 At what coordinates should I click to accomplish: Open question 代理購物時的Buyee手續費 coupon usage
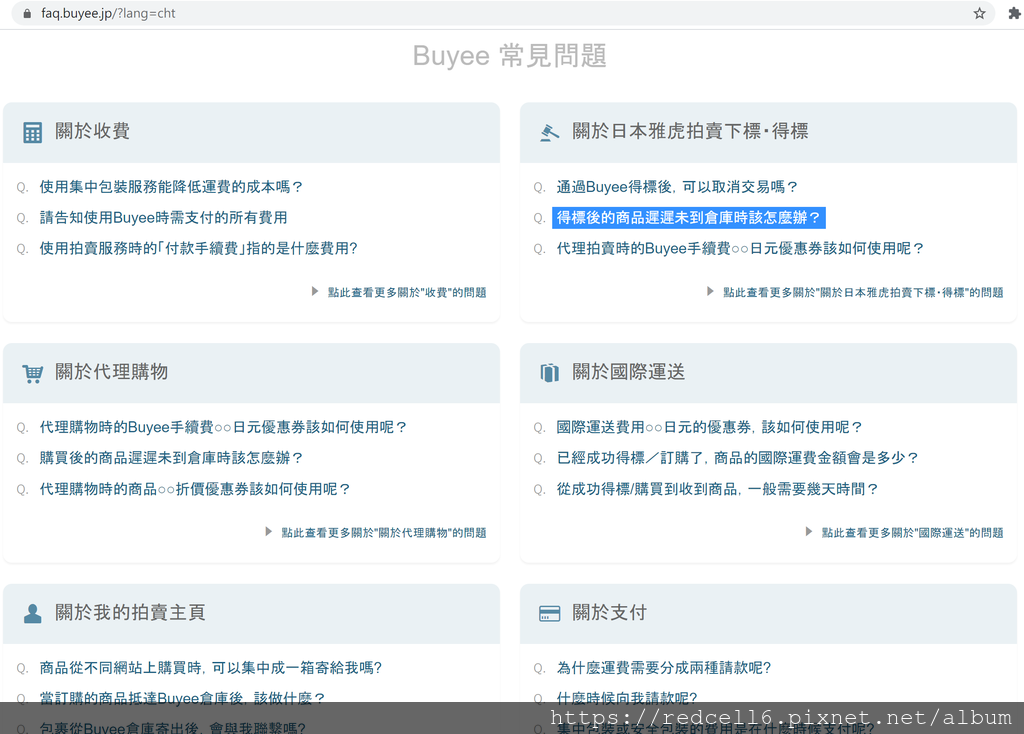tap(223, 427)
